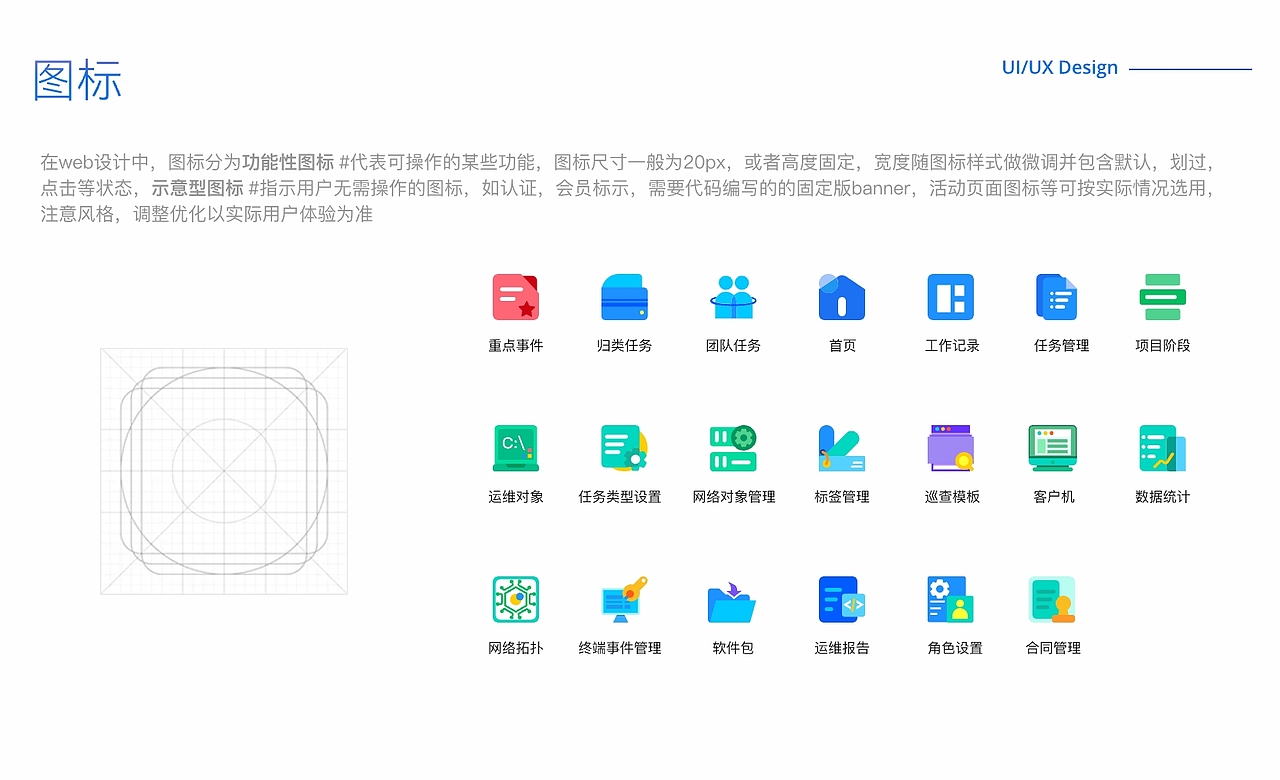Open the 首页 (Home) icon
This screenshot has width=1280, height=780.
pos(841,297)
